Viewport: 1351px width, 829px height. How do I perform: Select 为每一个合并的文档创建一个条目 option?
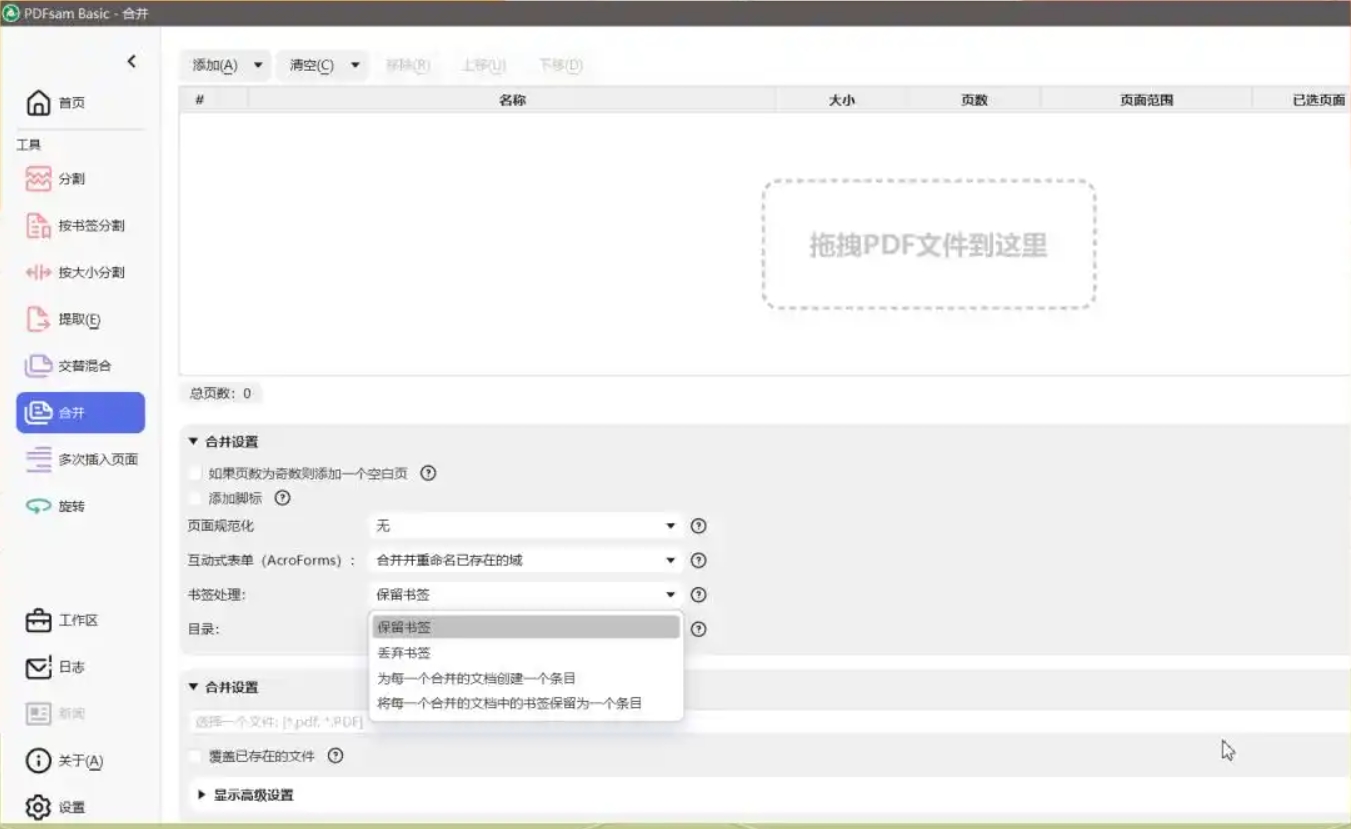(476, 678)
